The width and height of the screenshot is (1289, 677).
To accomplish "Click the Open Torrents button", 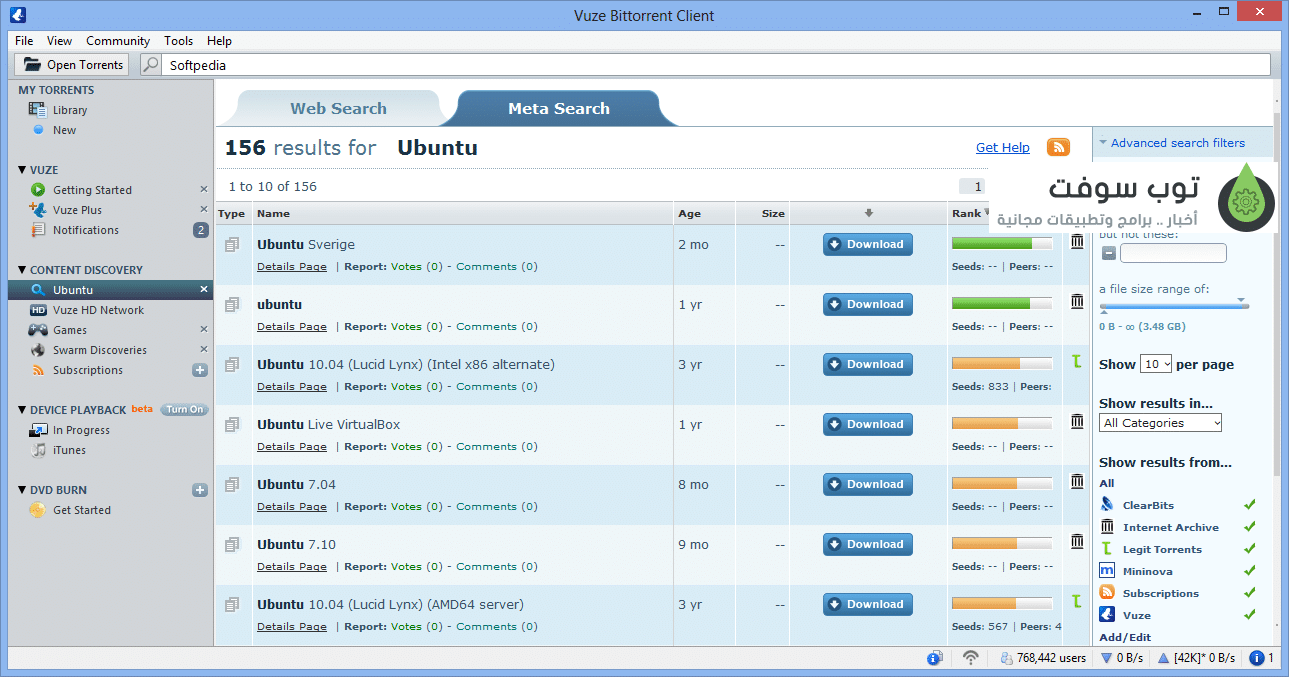I will pos(74,65).
